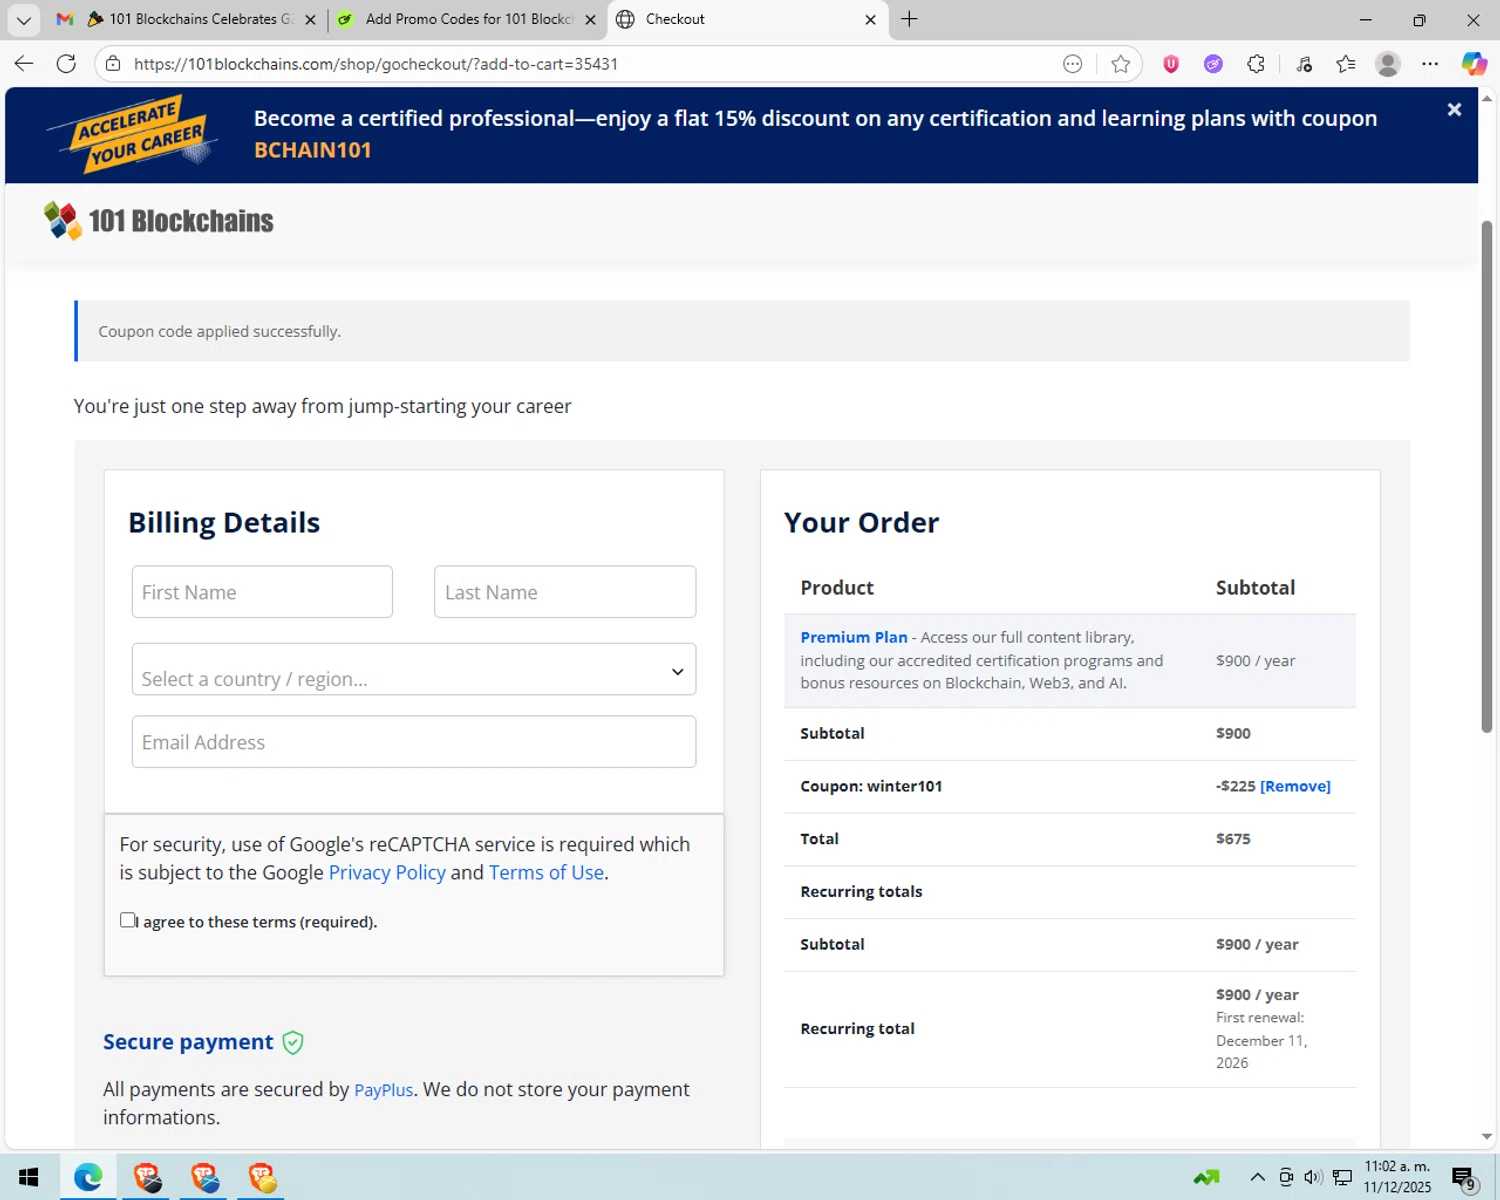
Task: Switch to Add Promo Codes tab
Action: coord(468,19)
